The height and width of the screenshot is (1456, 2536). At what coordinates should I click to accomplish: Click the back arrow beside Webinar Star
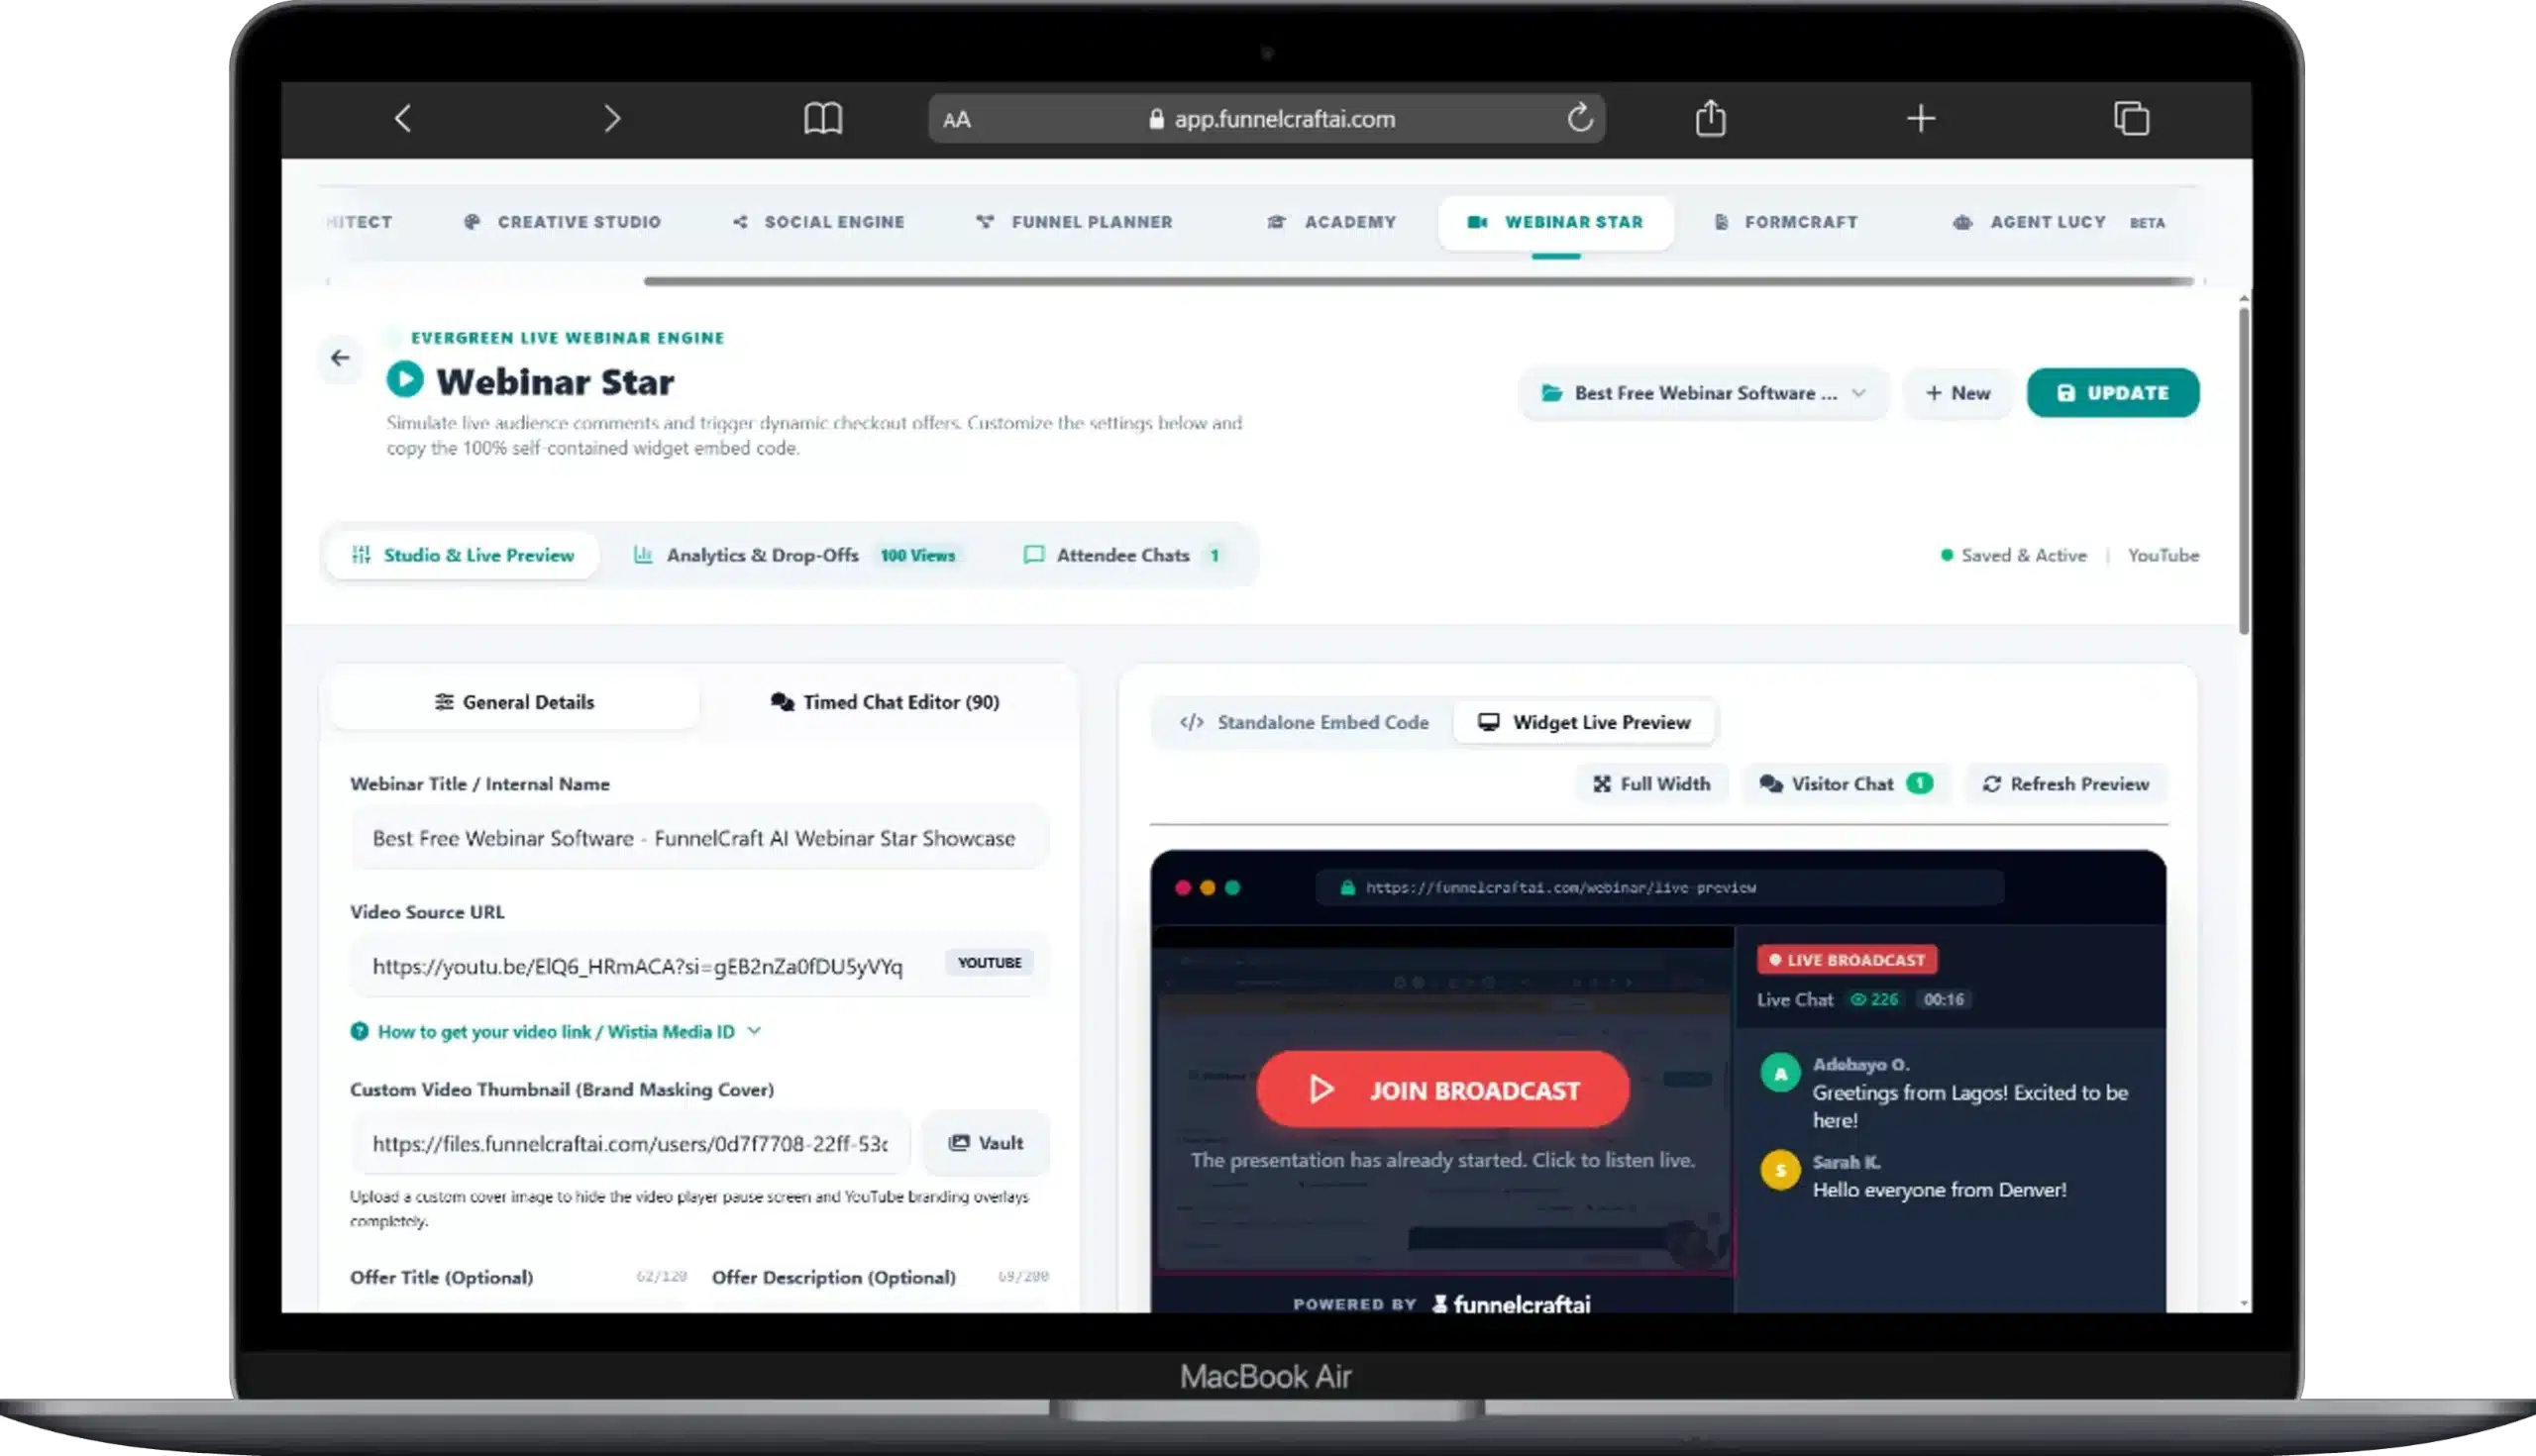coord(340,358)
